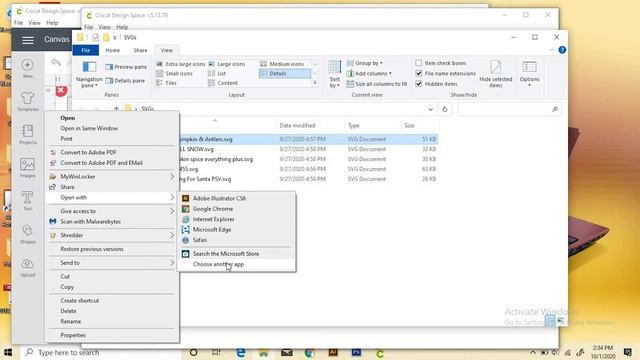Screen dimensions: 640x360
Task: Open the Windows Start menu
Action: [8, 352]
